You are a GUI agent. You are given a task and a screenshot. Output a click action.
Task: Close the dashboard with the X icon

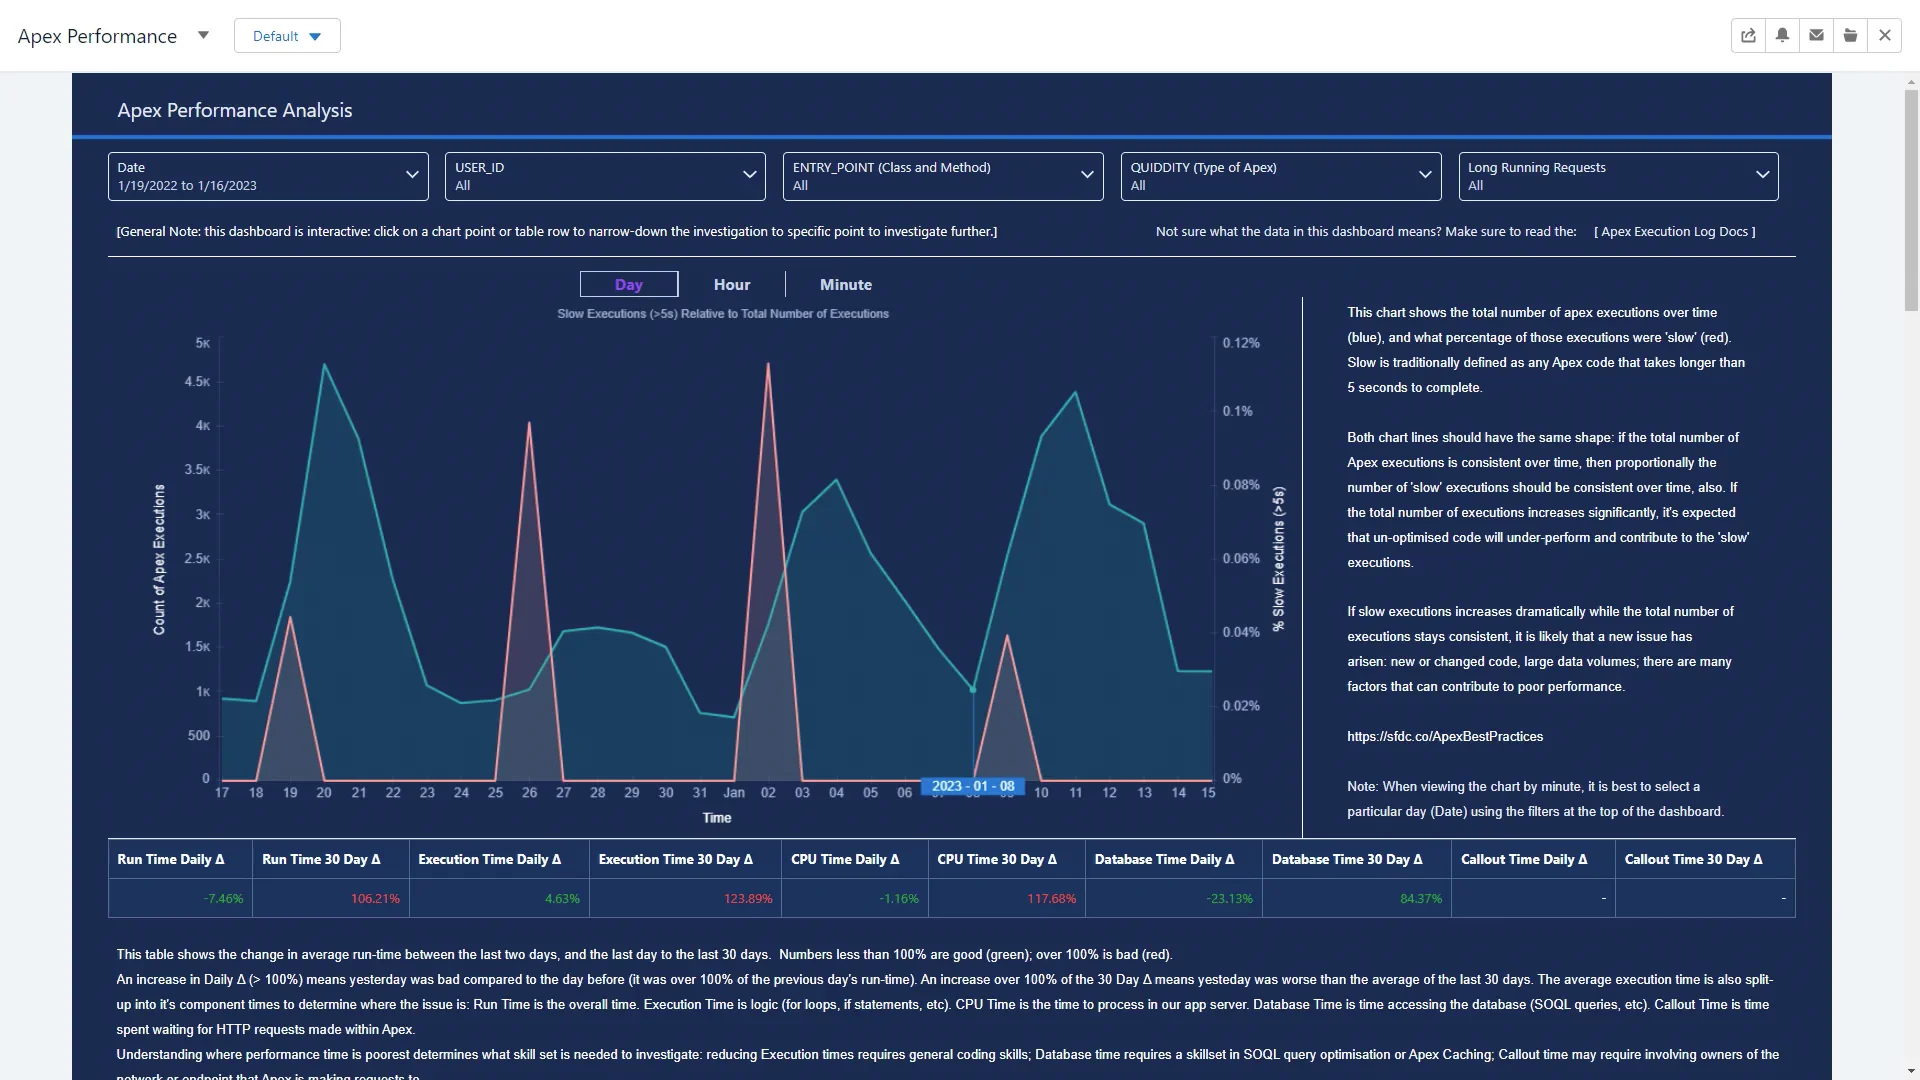pos(1885,35)
